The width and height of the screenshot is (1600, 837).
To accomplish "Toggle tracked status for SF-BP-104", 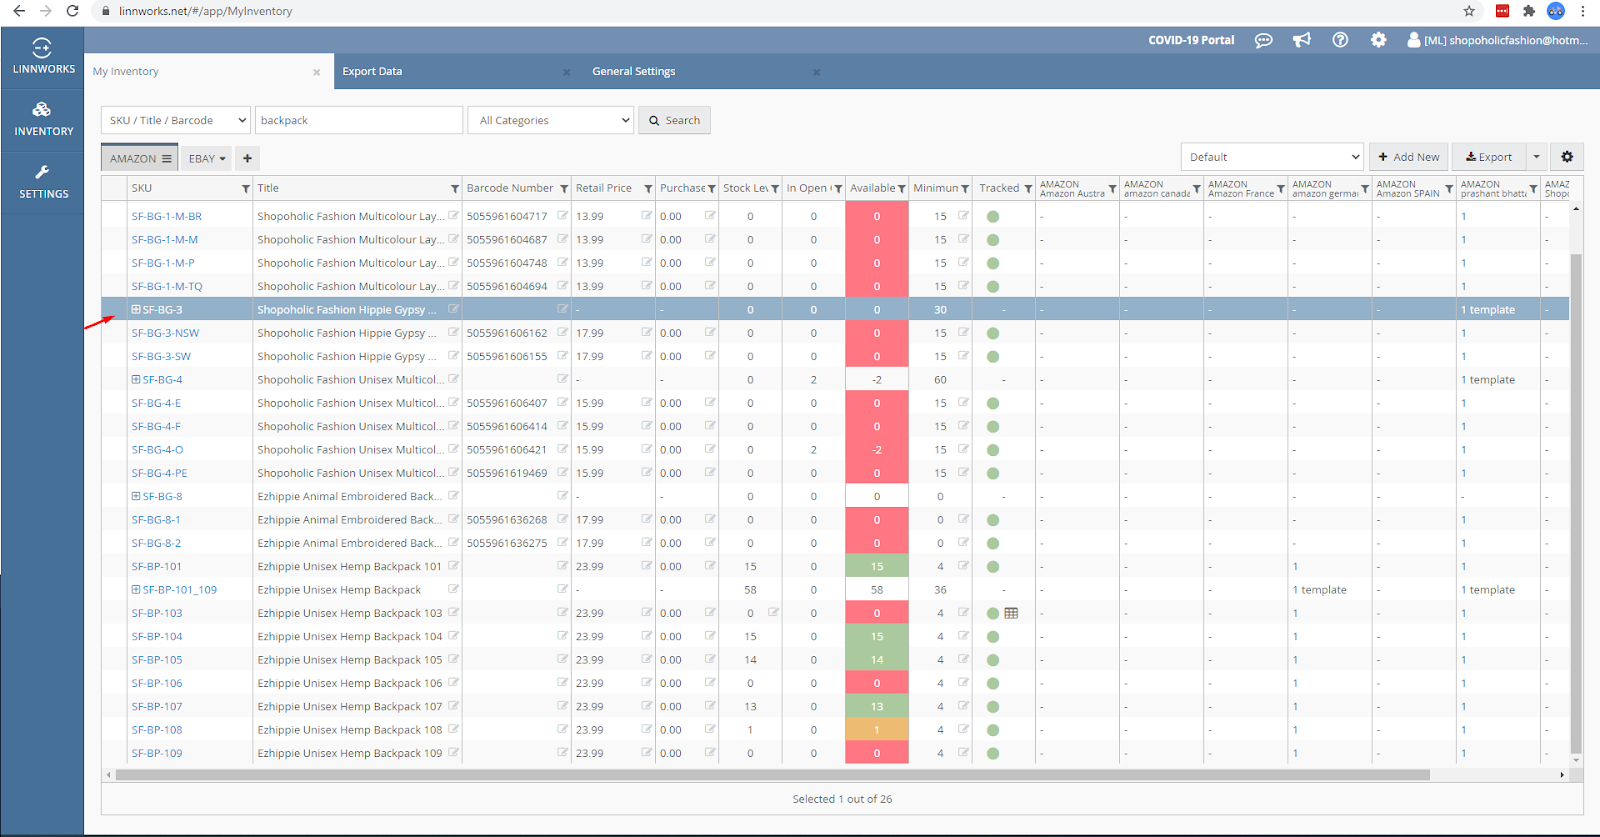I will (993, 636).
